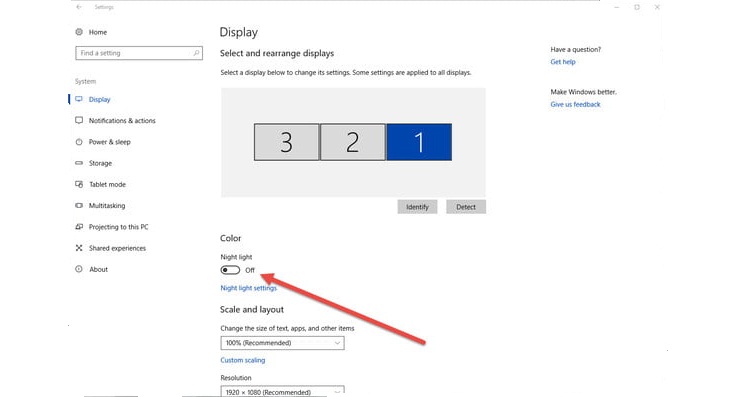Click the search magnifier icon
The width and height of the screenshot is (730, 397).
tap(196, 53)
